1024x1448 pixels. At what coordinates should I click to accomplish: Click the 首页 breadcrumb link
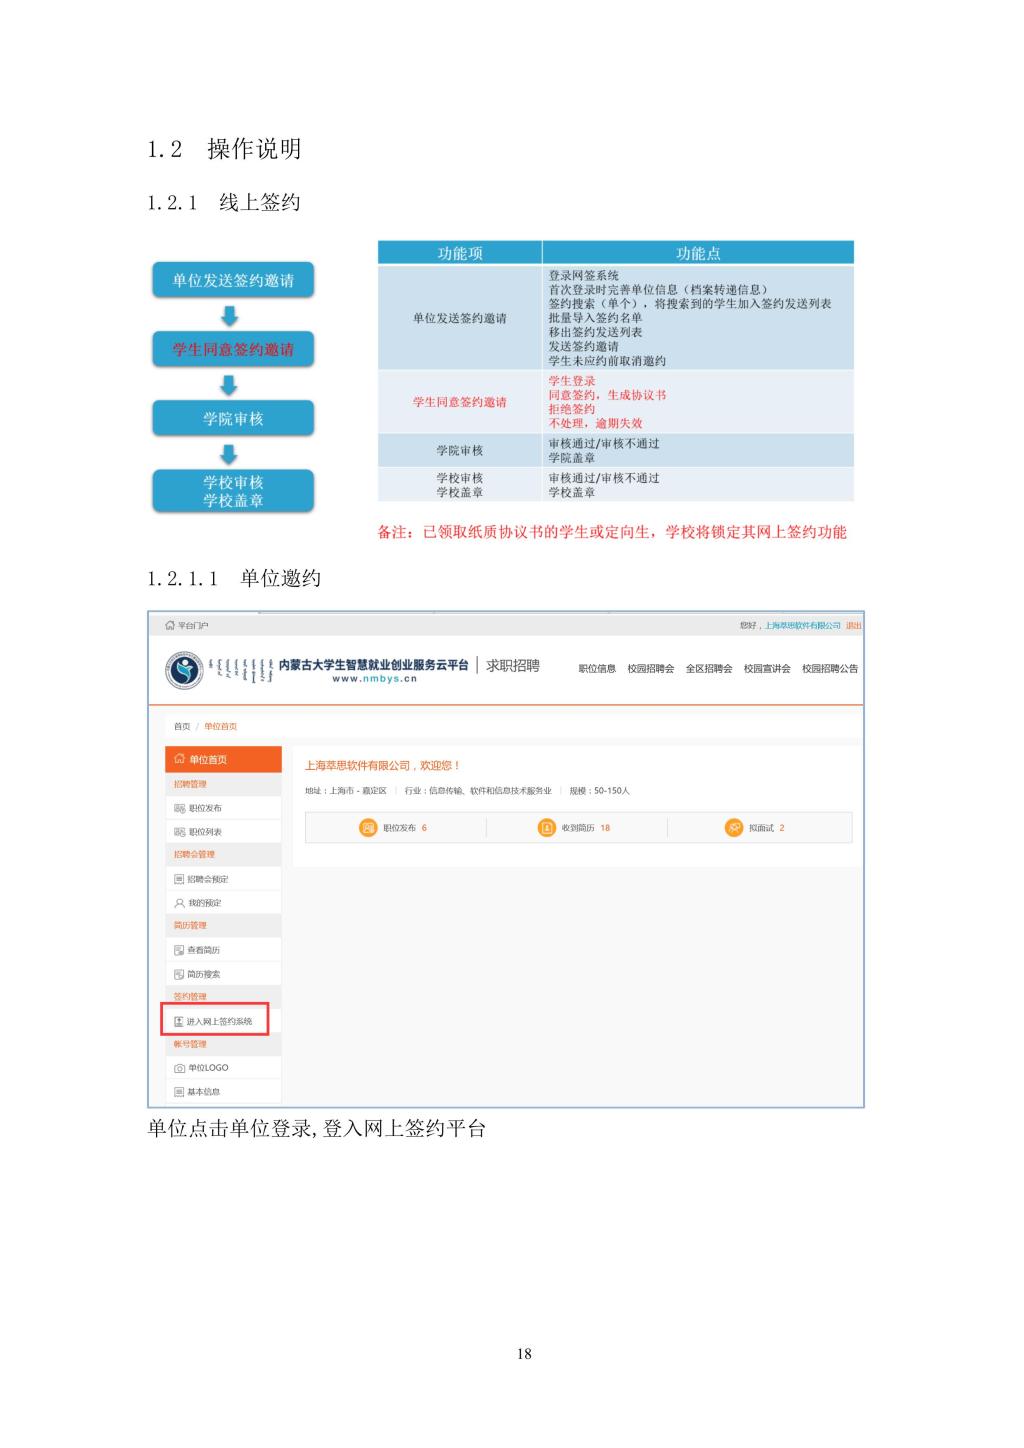tap(182, 727)
